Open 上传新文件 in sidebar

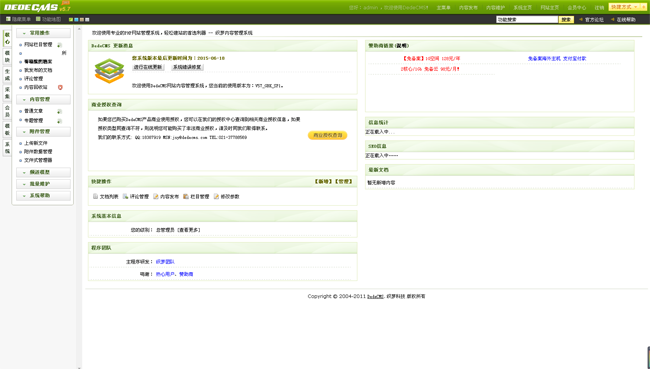36,143
